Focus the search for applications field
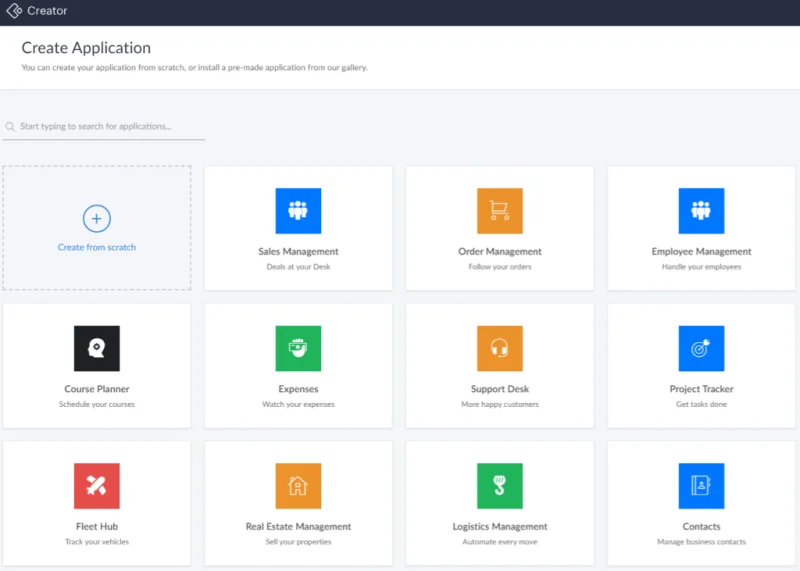The height and width of the screenshot is (571, 800). (104, 127)
